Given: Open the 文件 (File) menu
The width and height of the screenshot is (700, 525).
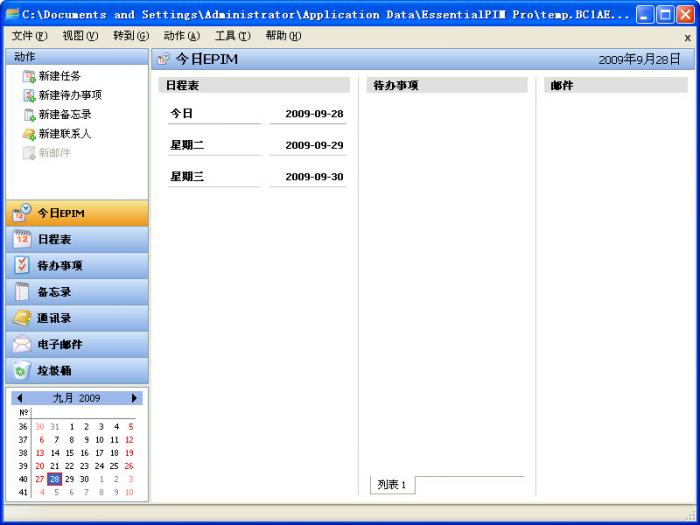Looking at the screenshot, I should [28, 36].
